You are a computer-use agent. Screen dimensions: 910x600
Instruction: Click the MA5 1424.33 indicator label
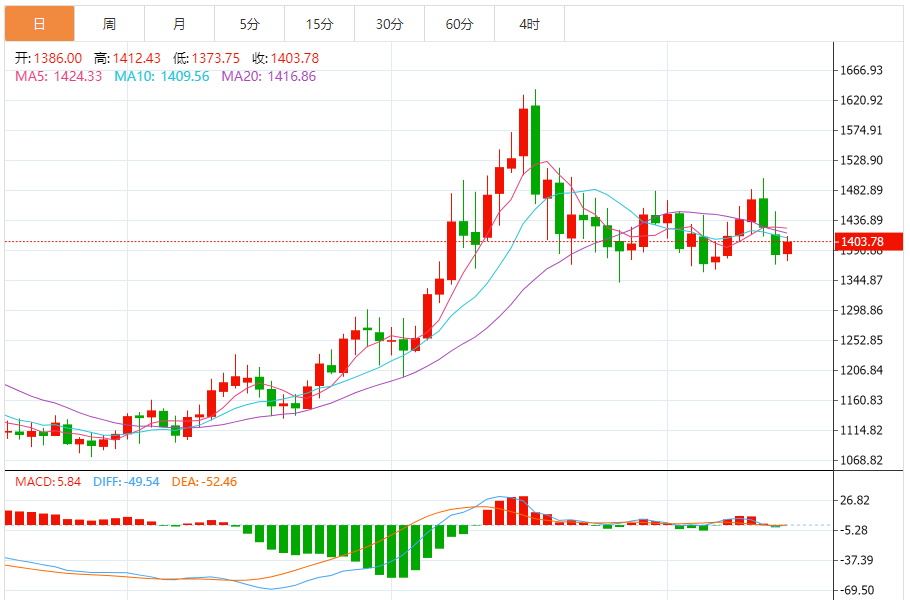click(x=58, y=76)
